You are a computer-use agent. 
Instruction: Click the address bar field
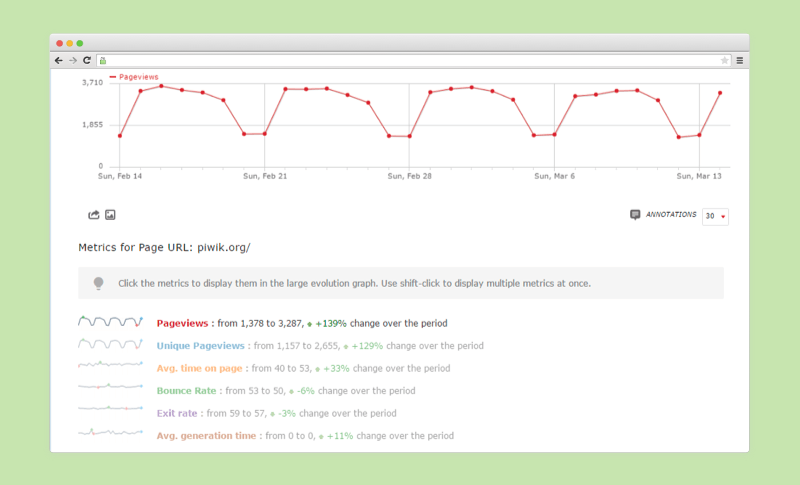coord(414,61)
